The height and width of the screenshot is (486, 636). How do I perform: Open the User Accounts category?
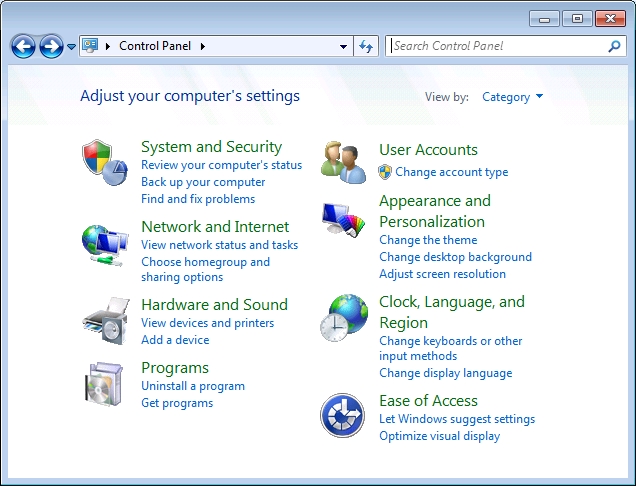[x=428, y=150]
